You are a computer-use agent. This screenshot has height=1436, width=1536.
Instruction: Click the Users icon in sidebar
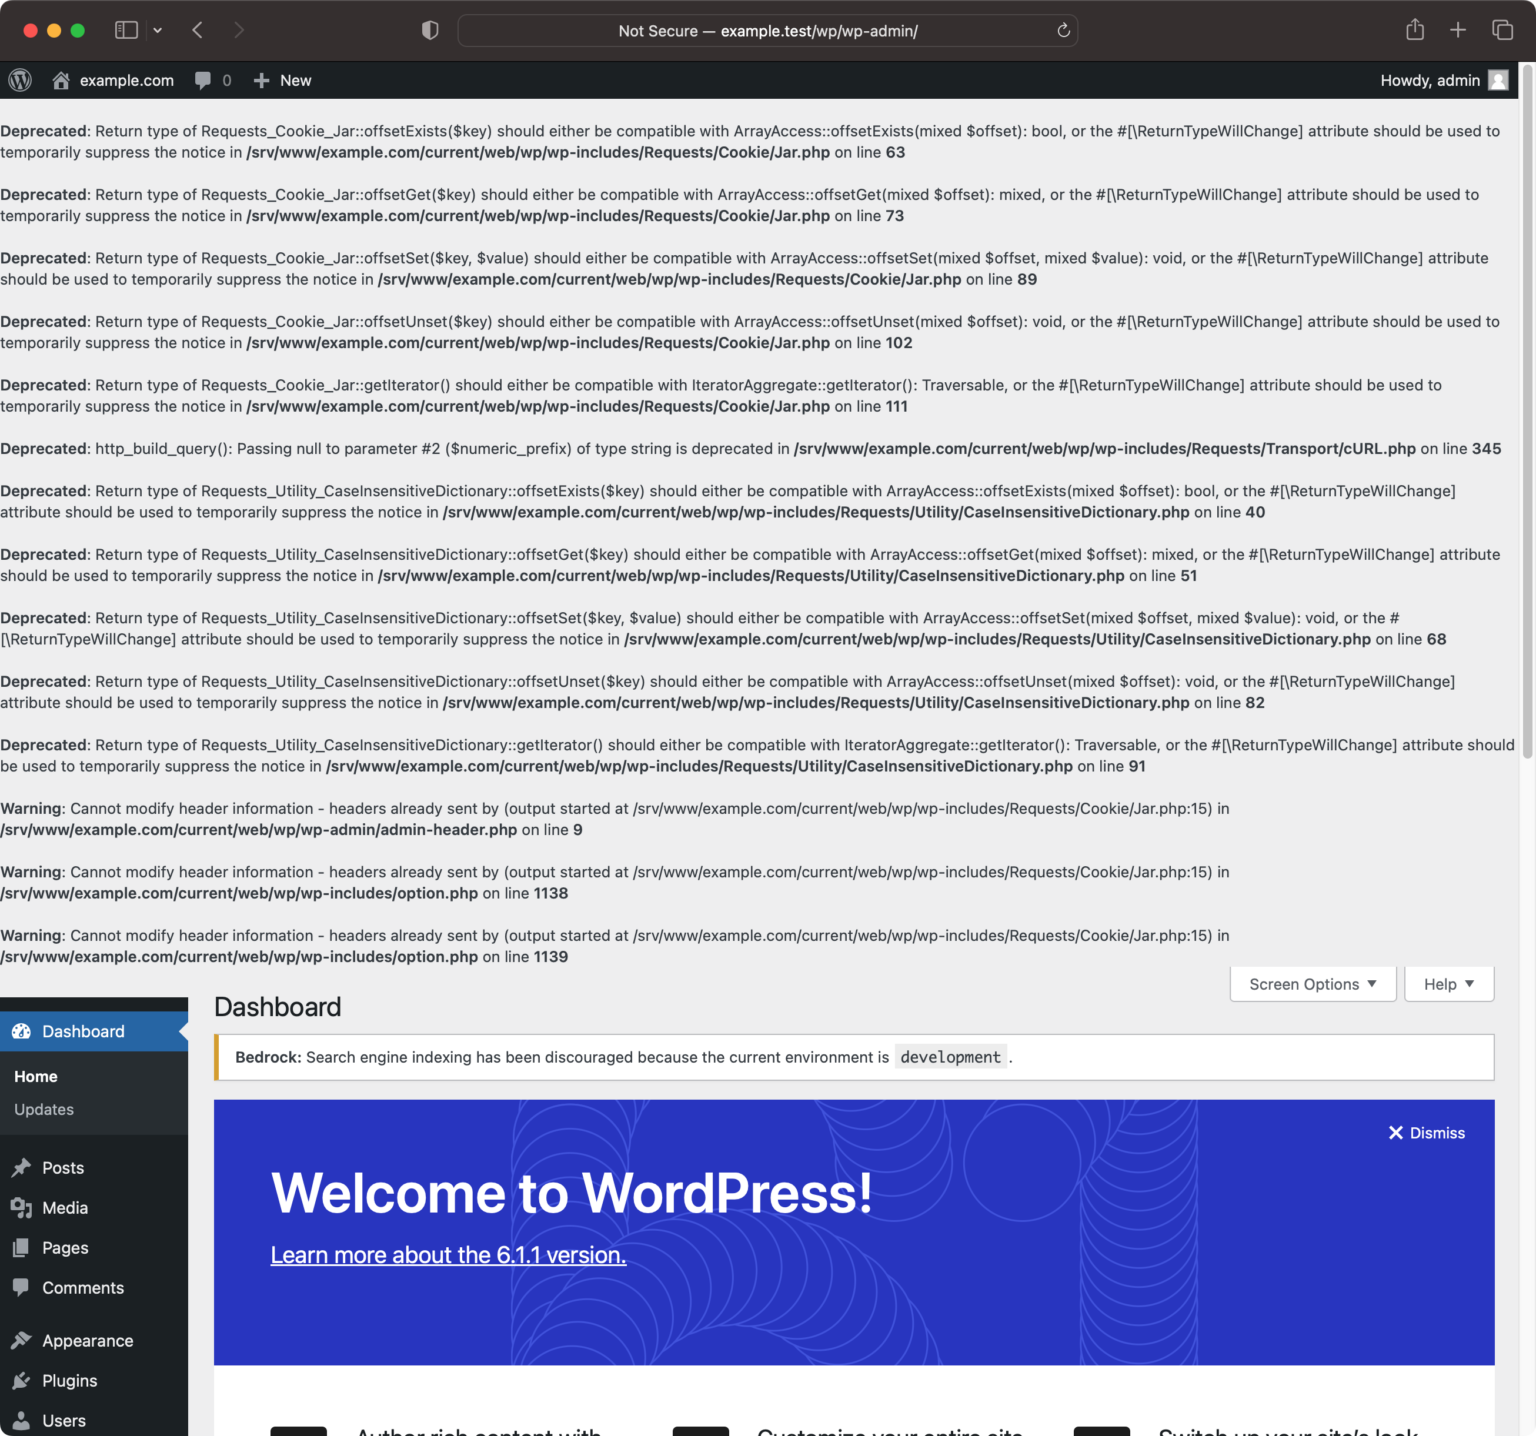coord(21,1420)
